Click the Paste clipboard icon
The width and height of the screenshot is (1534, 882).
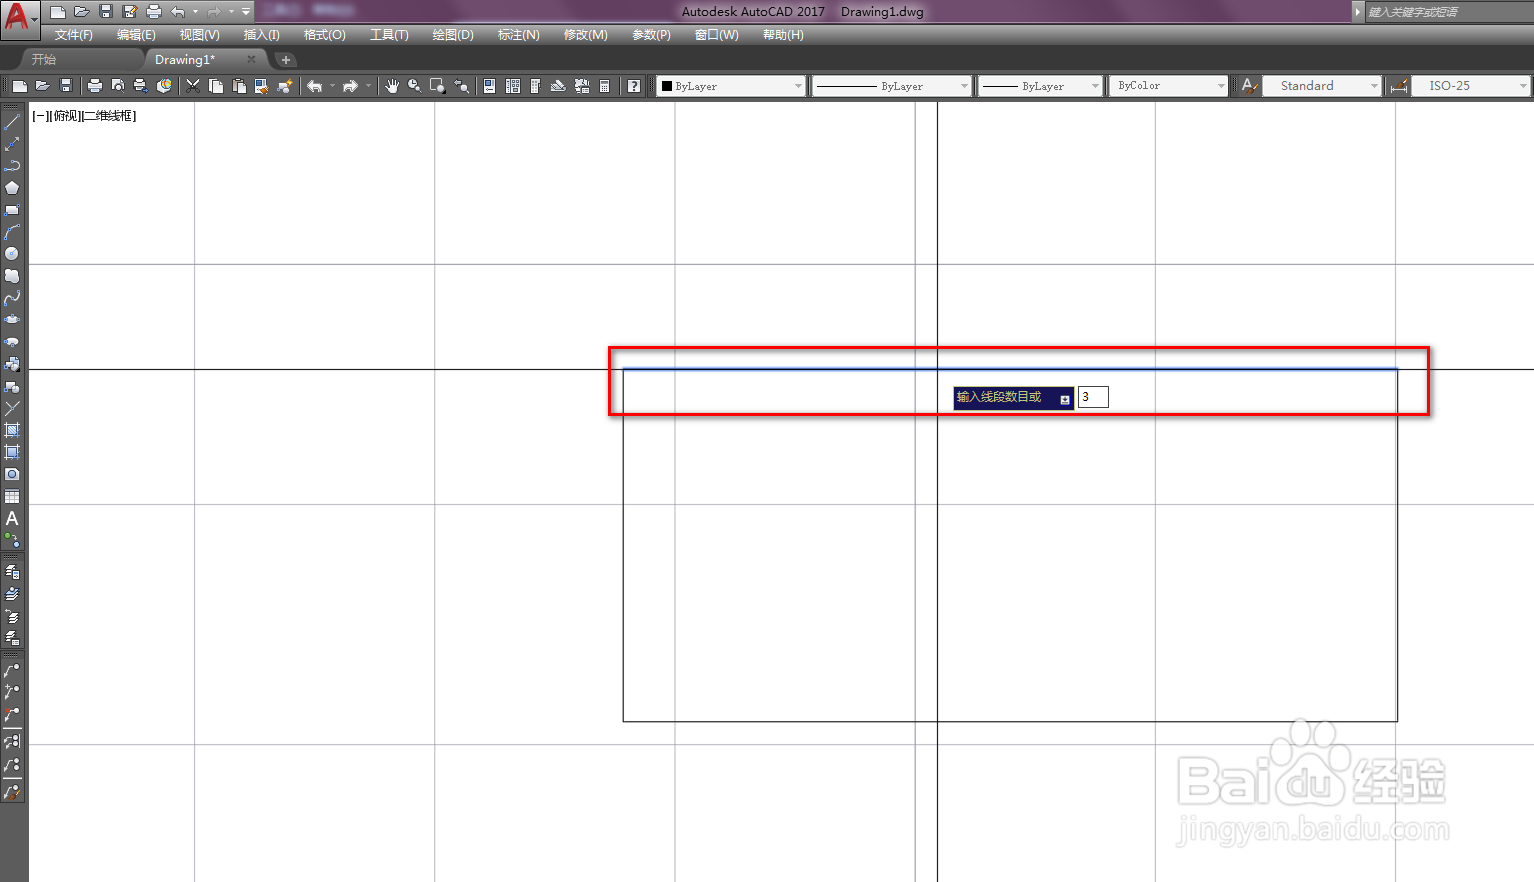[x=239, y=86]
